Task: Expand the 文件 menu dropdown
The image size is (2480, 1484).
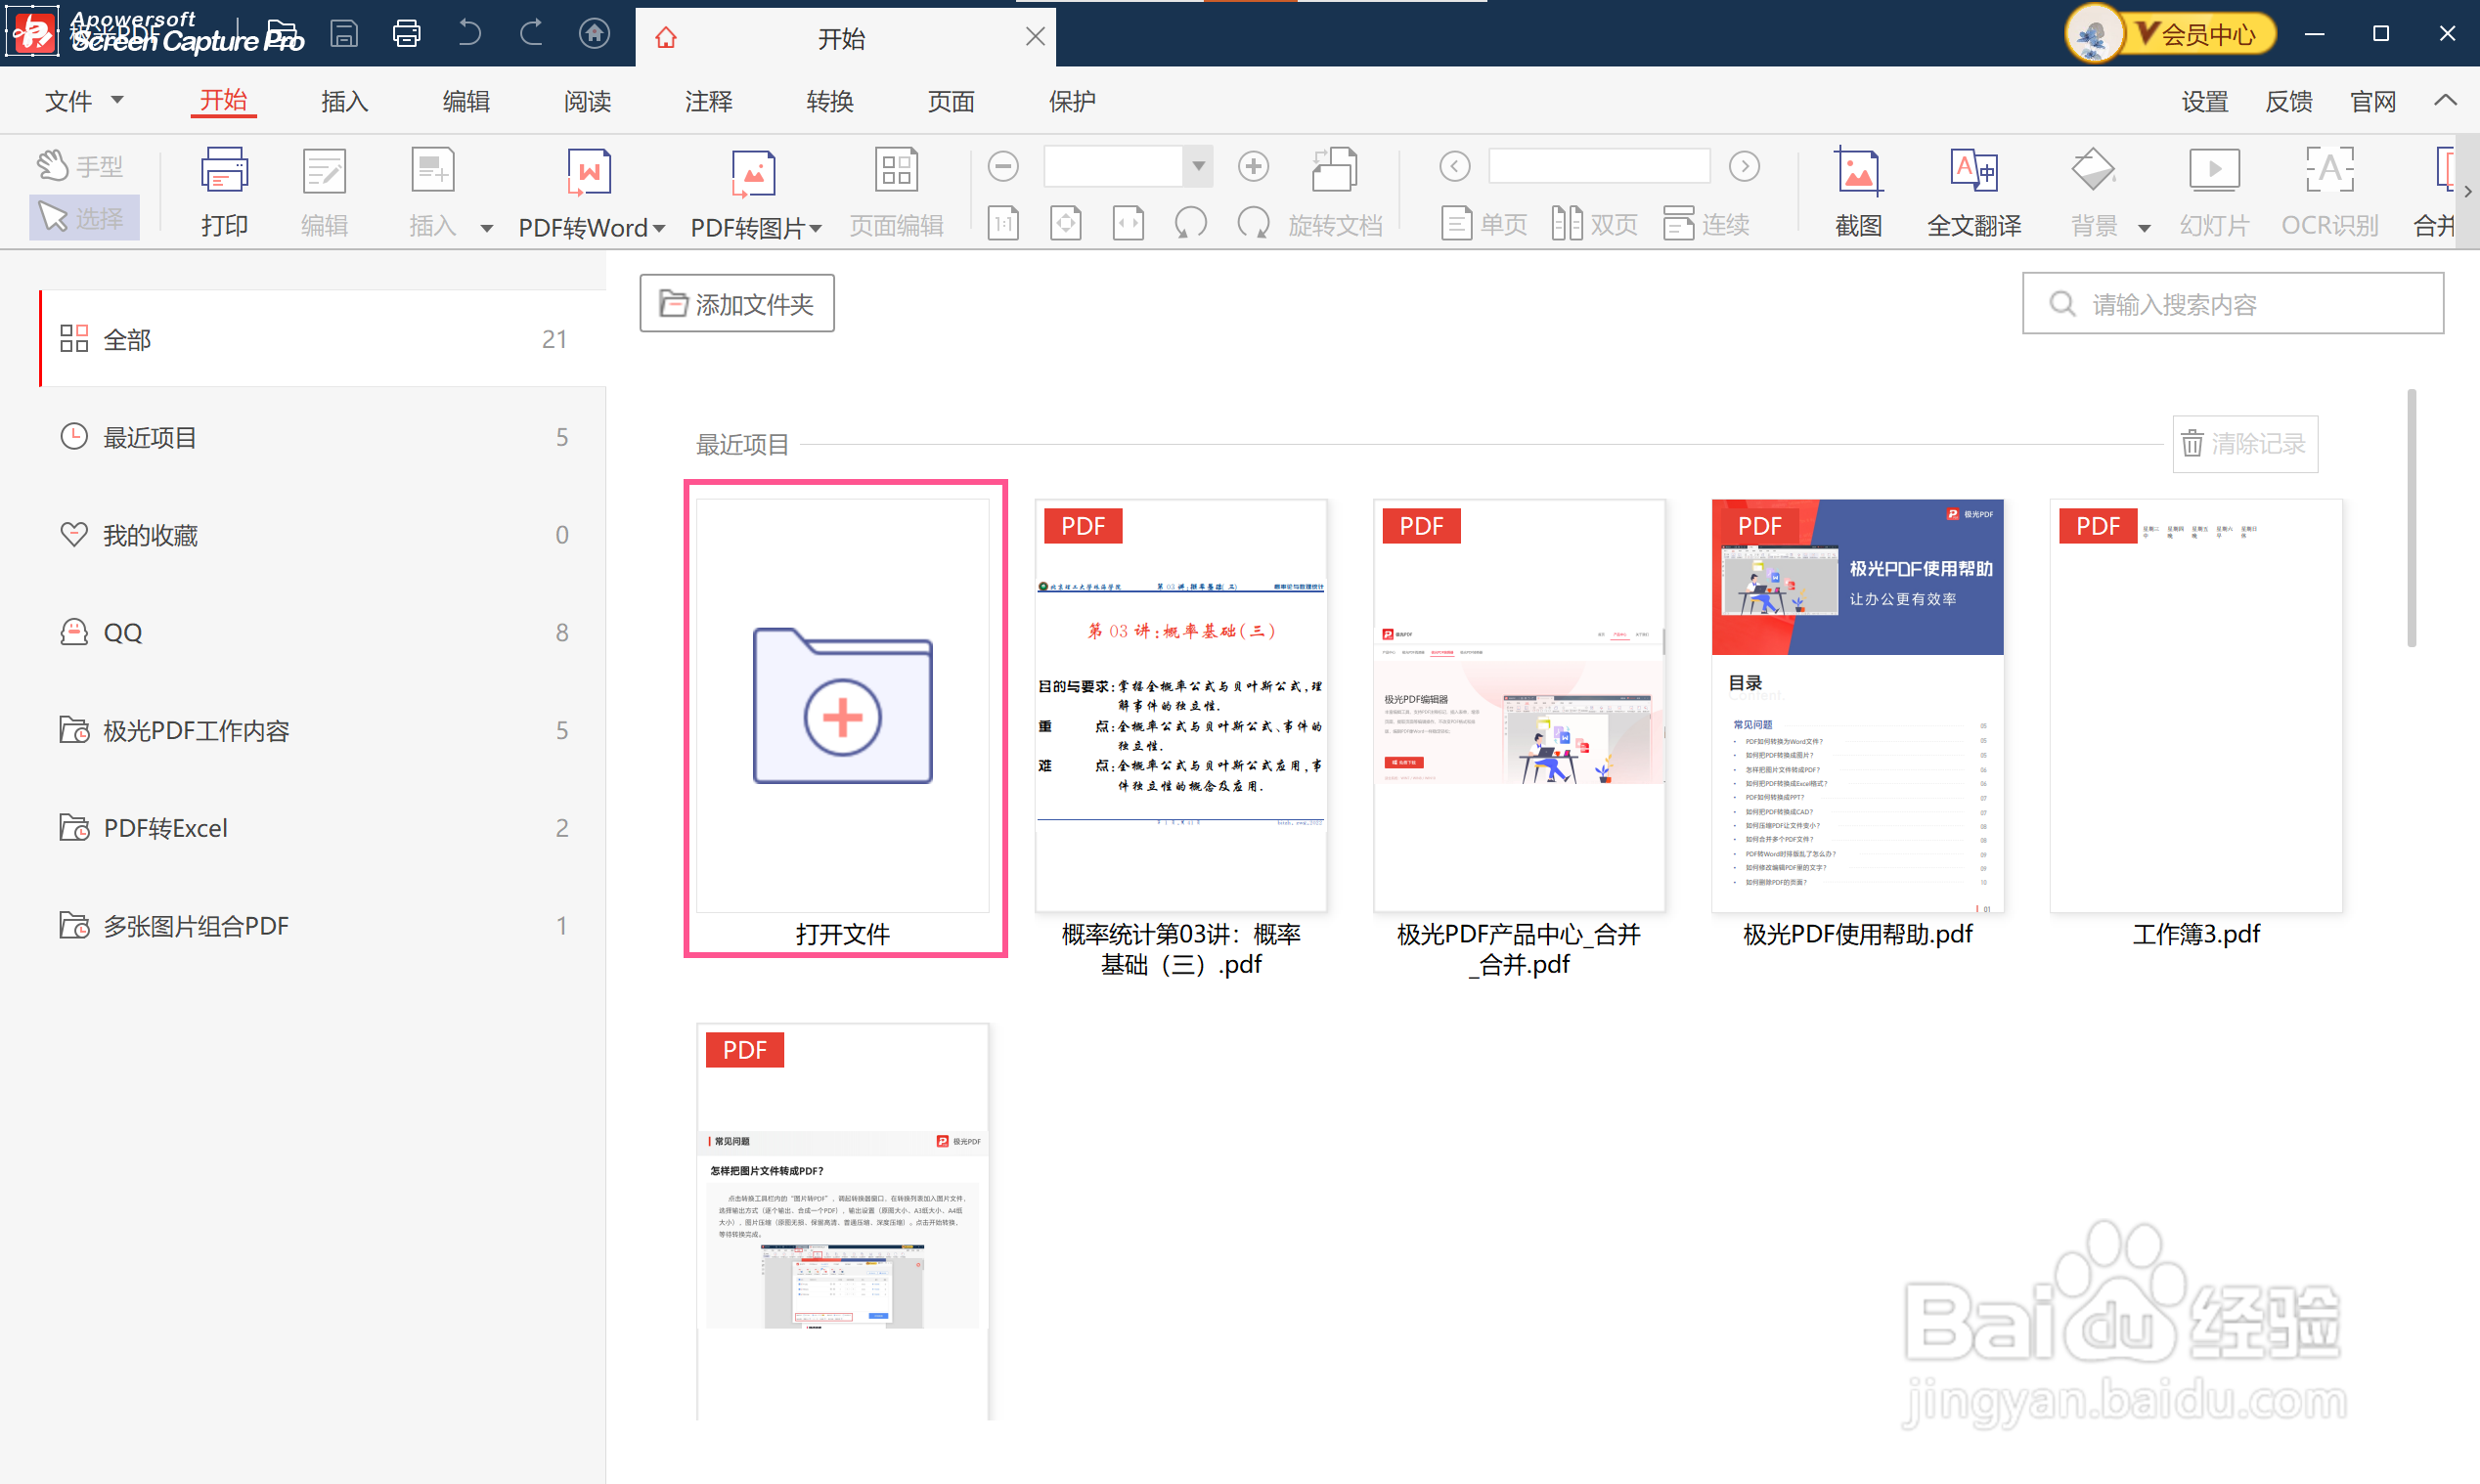Action: [x=117, y=100]
